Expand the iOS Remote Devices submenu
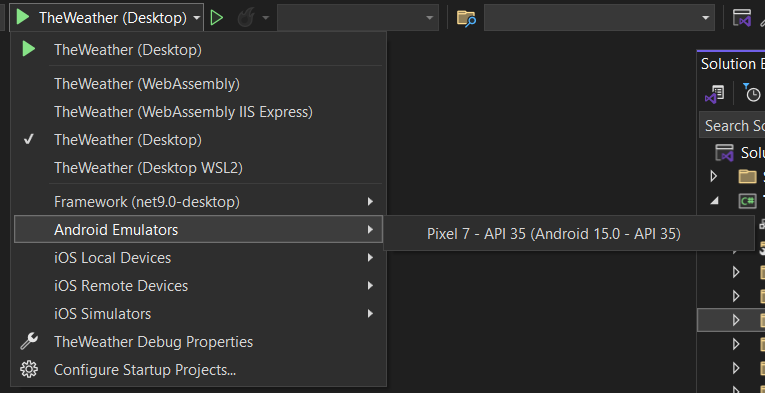765x393 pixels. pyautogui.click(x=199, y=285)
